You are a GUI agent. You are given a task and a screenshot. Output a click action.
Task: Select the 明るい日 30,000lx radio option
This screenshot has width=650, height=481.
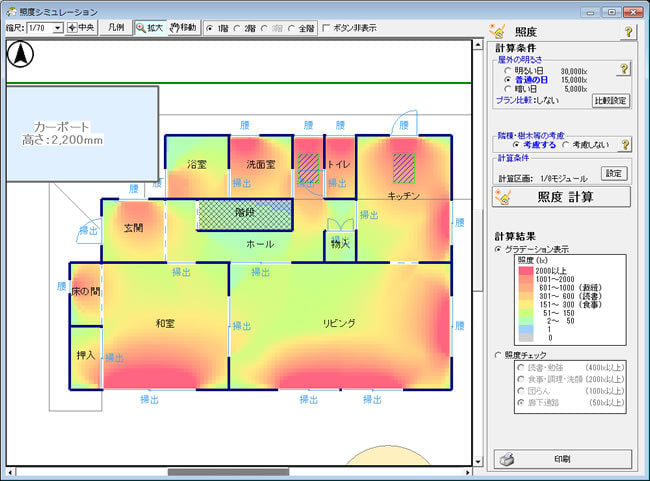coord(507,71)
